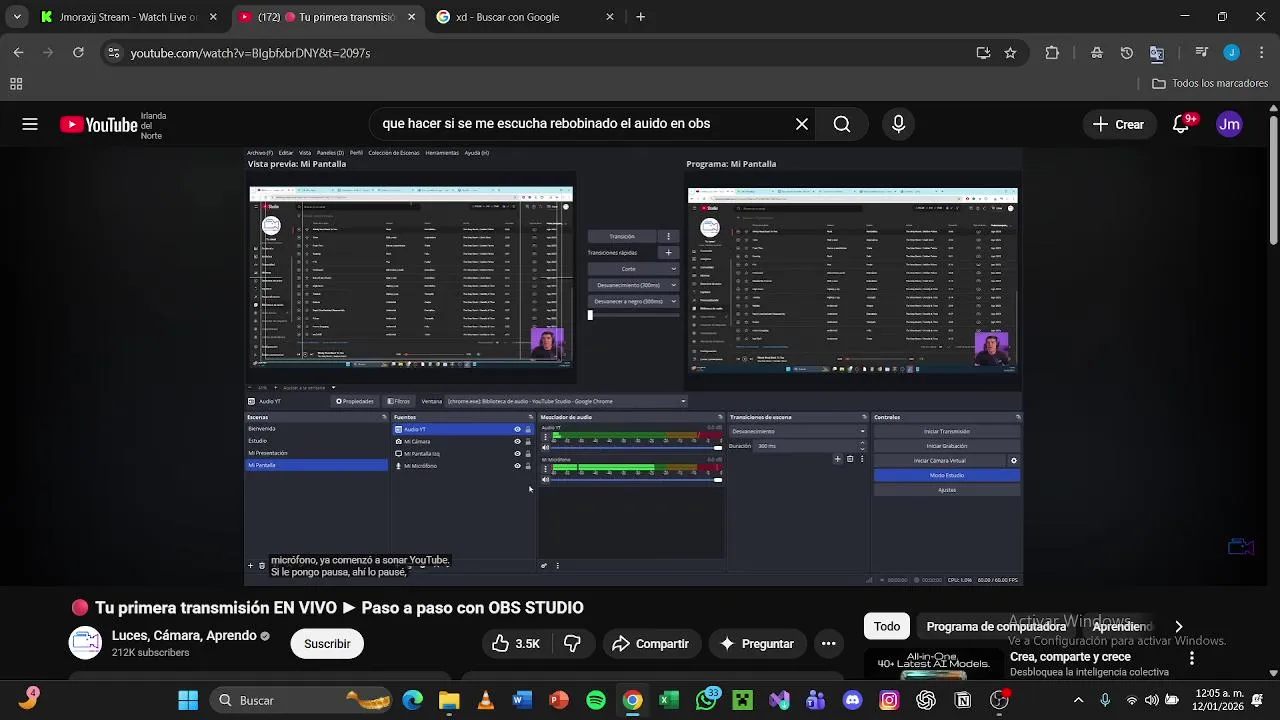Screen dimensions: 1280x720
Task: Go back to the previous page
Action: coord(18,53)
